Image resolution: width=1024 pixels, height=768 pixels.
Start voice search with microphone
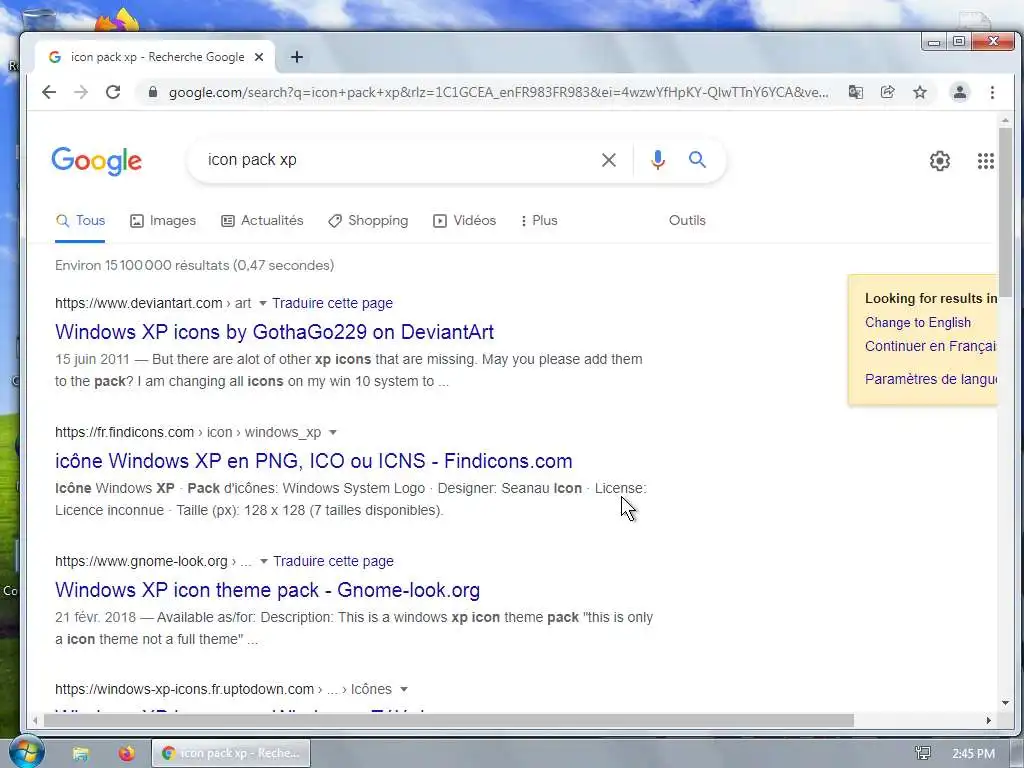click(658, 160)
